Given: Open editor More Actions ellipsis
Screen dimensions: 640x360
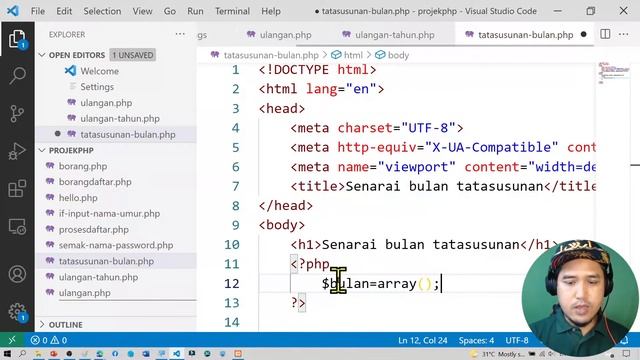Looking at the screenshot, I should [x=623, y=34].
